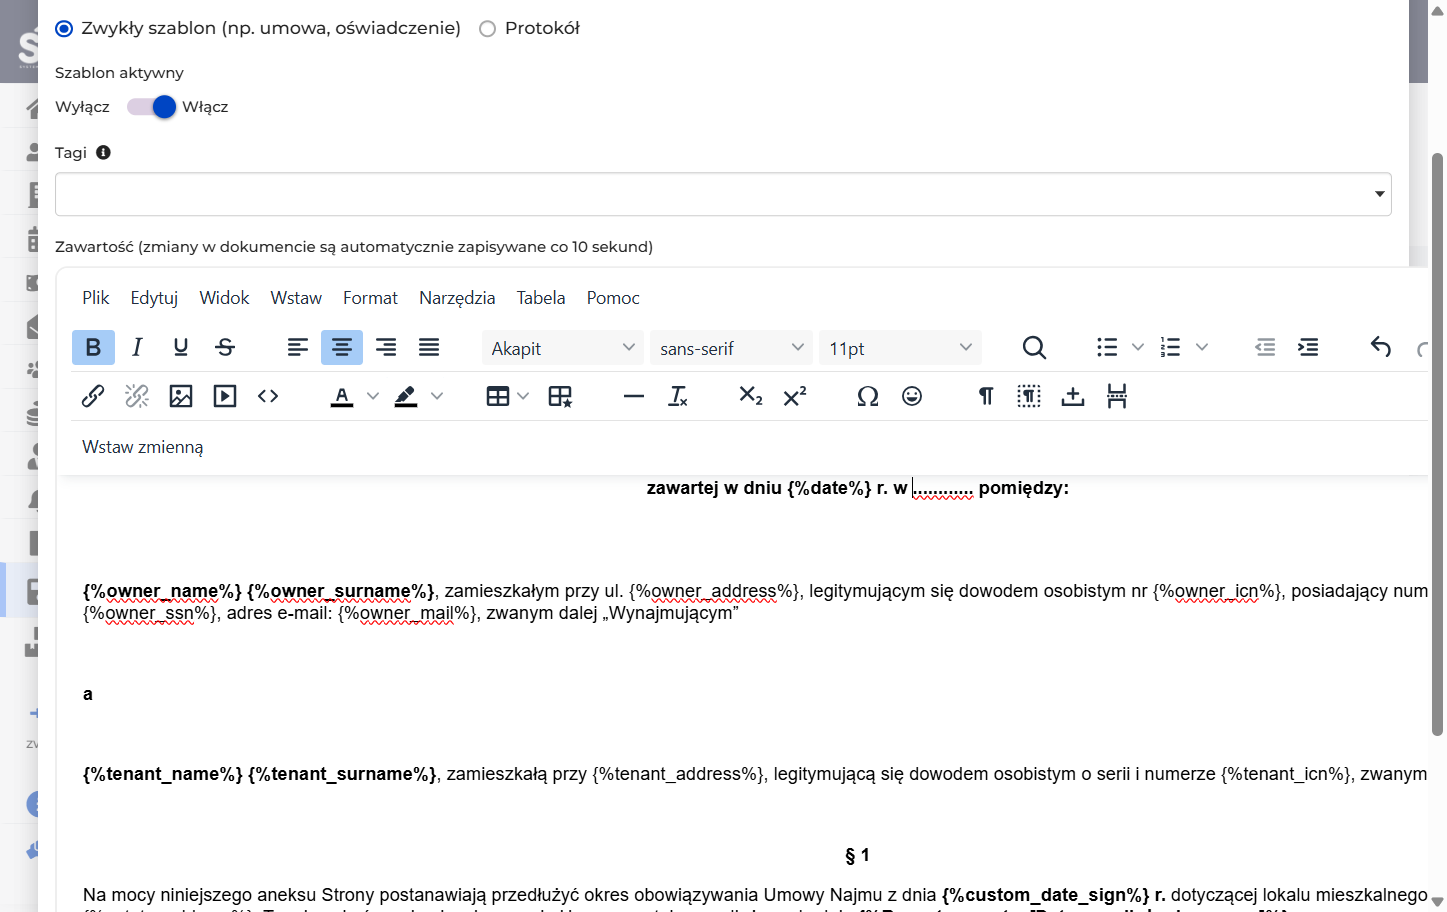This screenshot has width=1447, height=912.
Task: Open the text color picker arrow
Action: click(373, 396)
